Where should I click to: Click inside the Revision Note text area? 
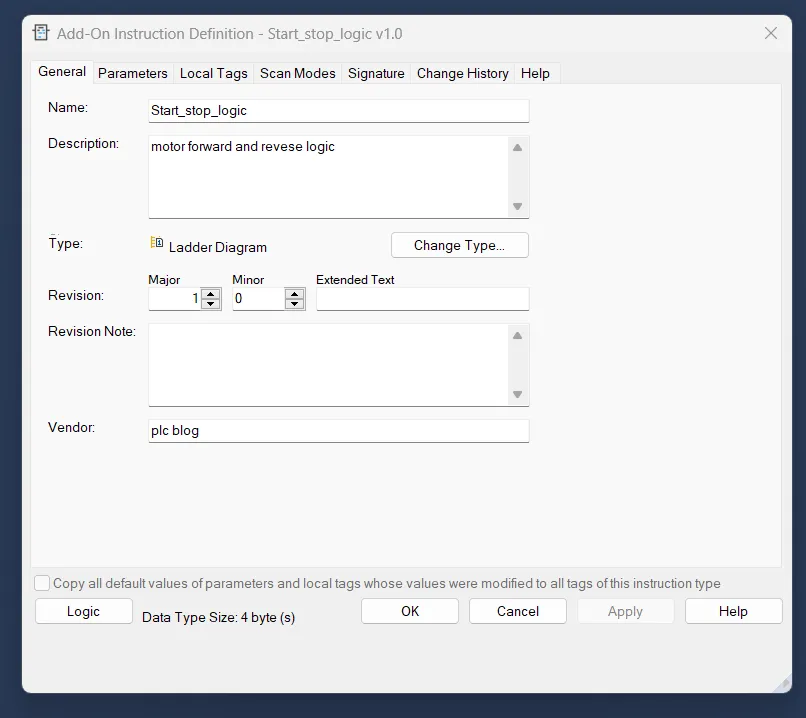329,365
